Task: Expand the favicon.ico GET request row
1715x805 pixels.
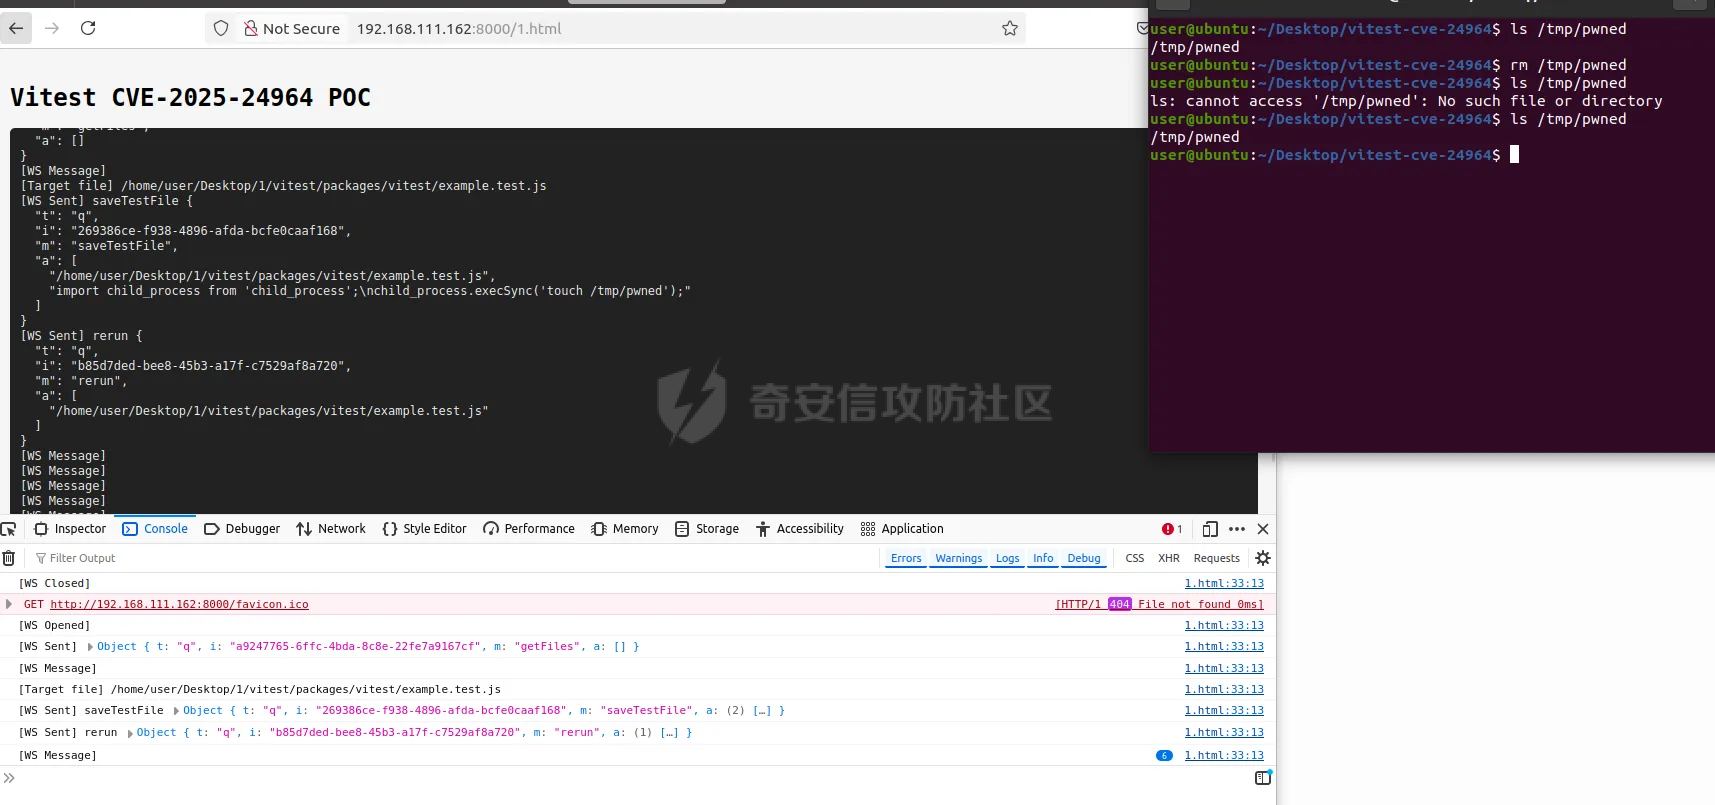Action: tap(9, 604)
